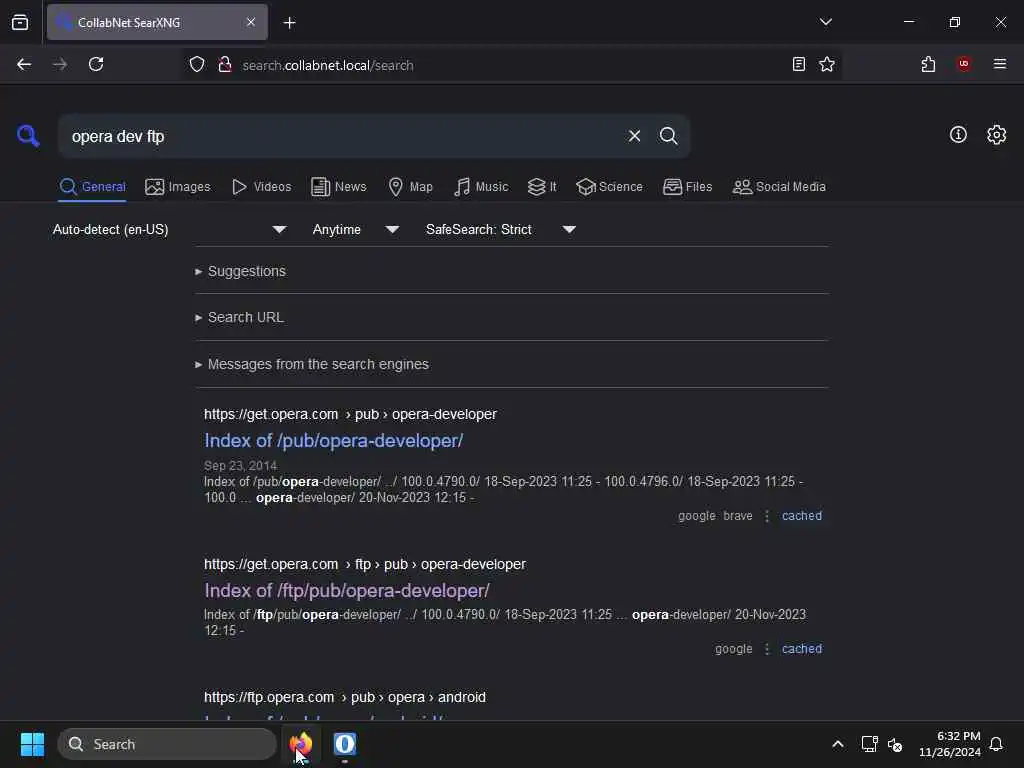Switch to the News category tab
1024x768 pixels.
click(x=338, y=187)
